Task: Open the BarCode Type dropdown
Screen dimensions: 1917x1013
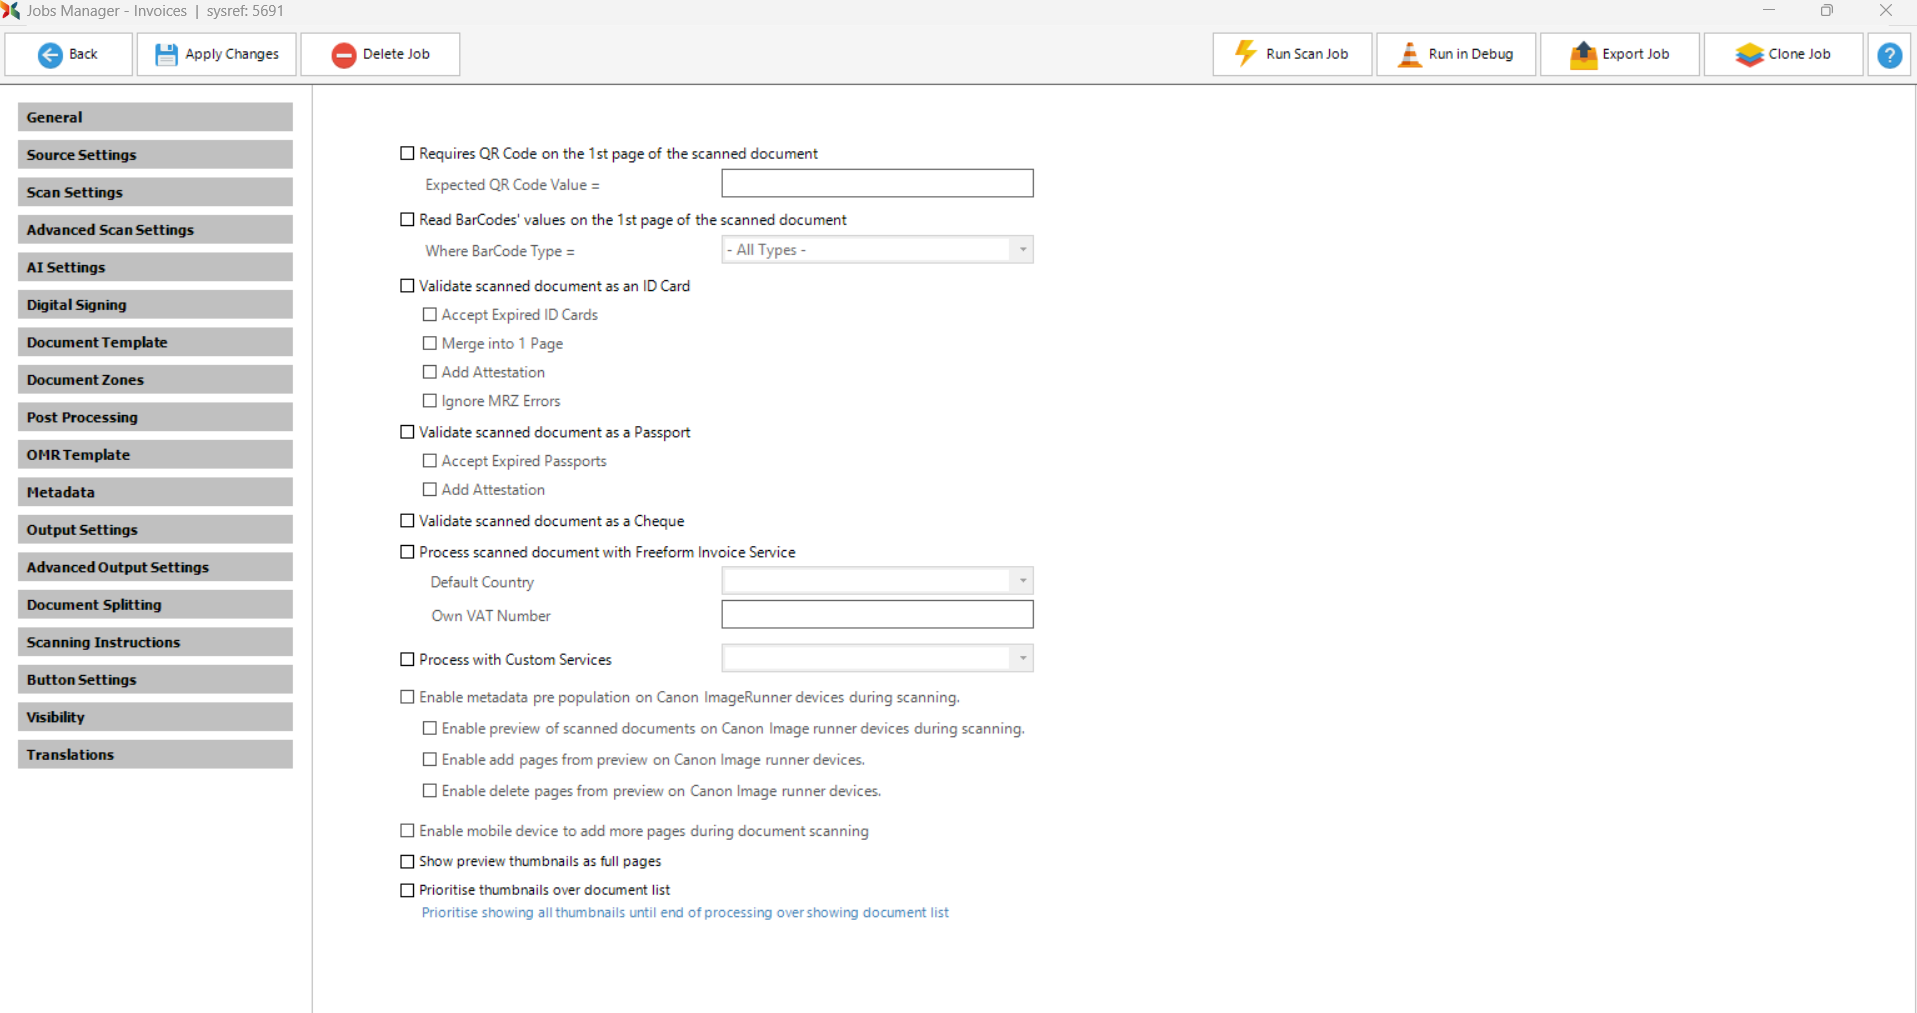Action: (877, 250)
